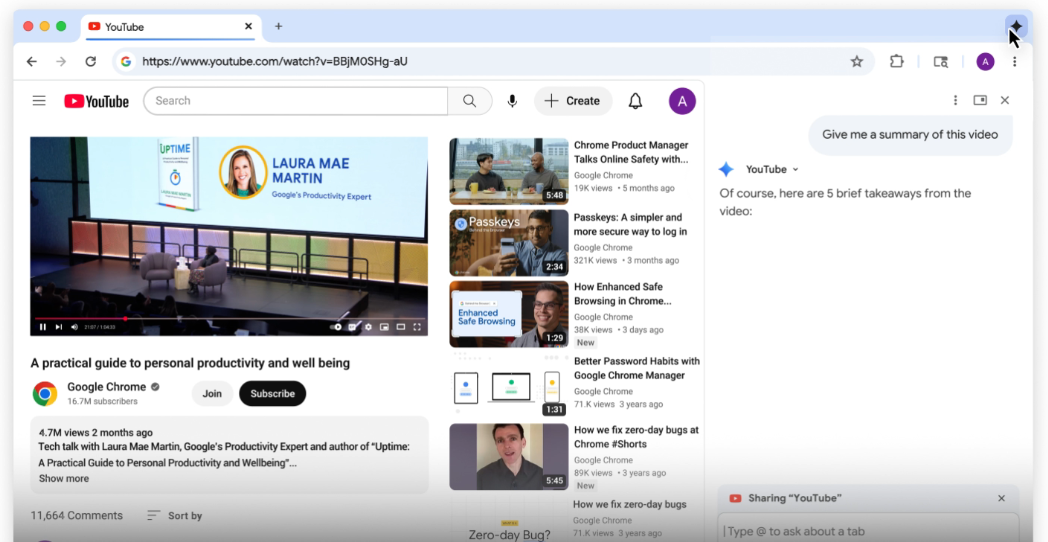Open a new tab with plus button
The height and width of the screenshot is (542, 1048).
click(278, 26)
